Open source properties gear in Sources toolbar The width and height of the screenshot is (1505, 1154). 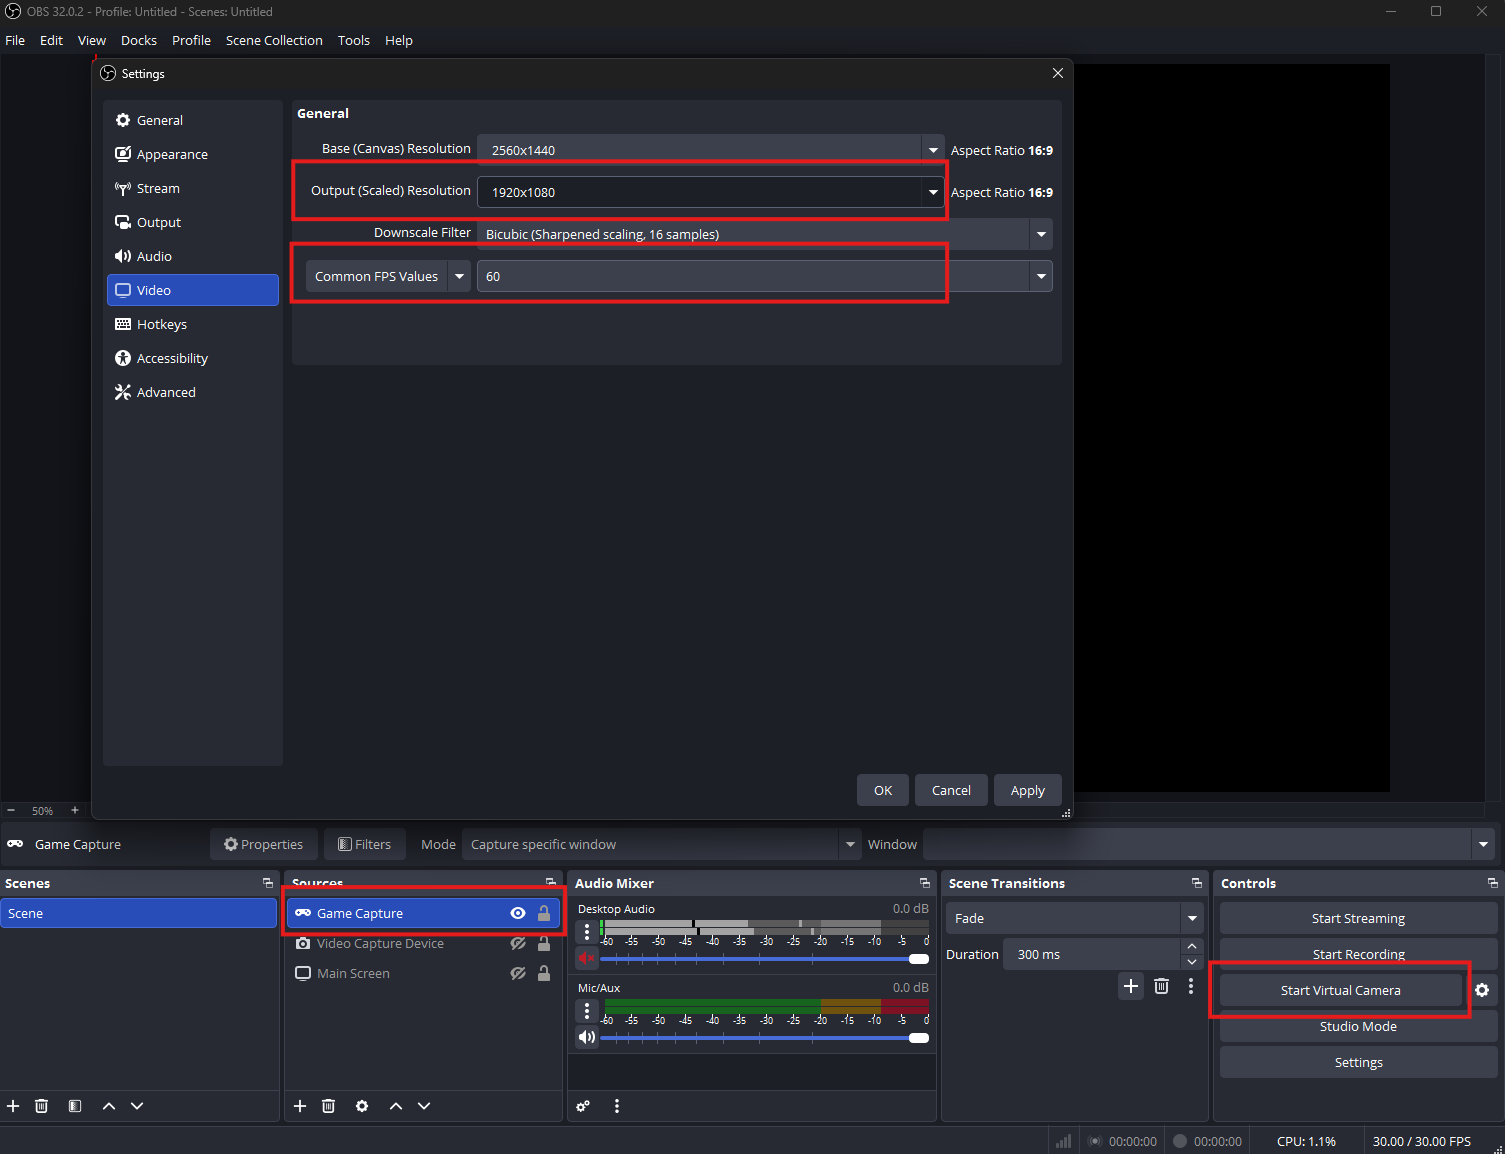click(362, 1106)
